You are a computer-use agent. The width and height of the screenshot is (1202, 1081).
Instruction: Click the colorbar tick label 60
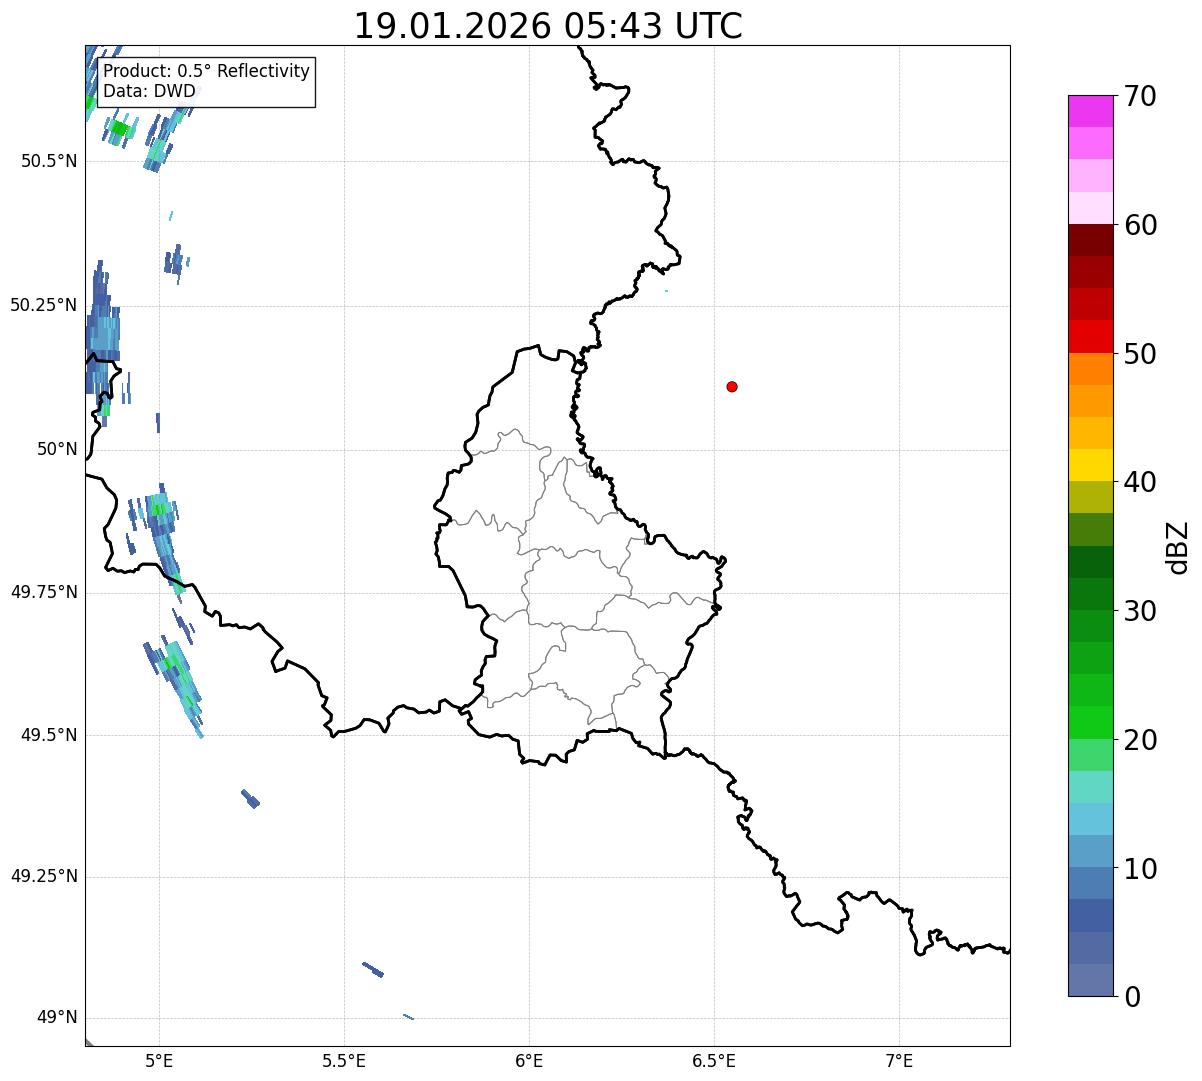click(x=1140, y=225)
